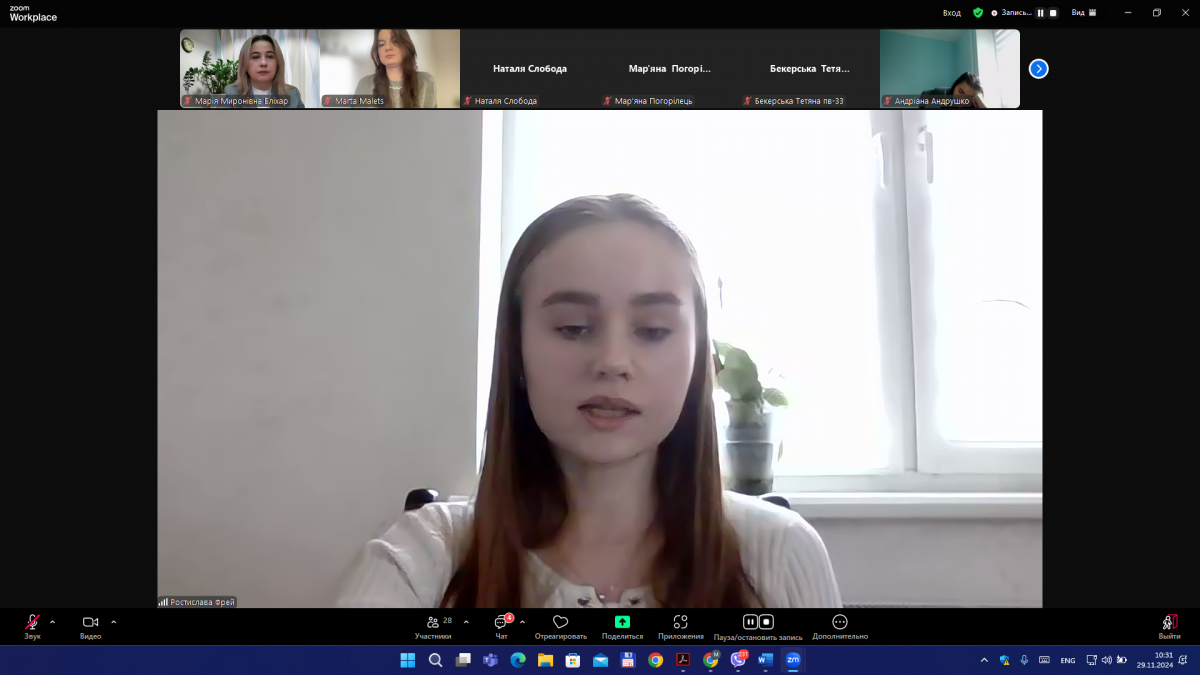The height and width of the screenshot is (675, 1200).
Task: Unmute microphone with Звук icon
Action: pos(32,622)
